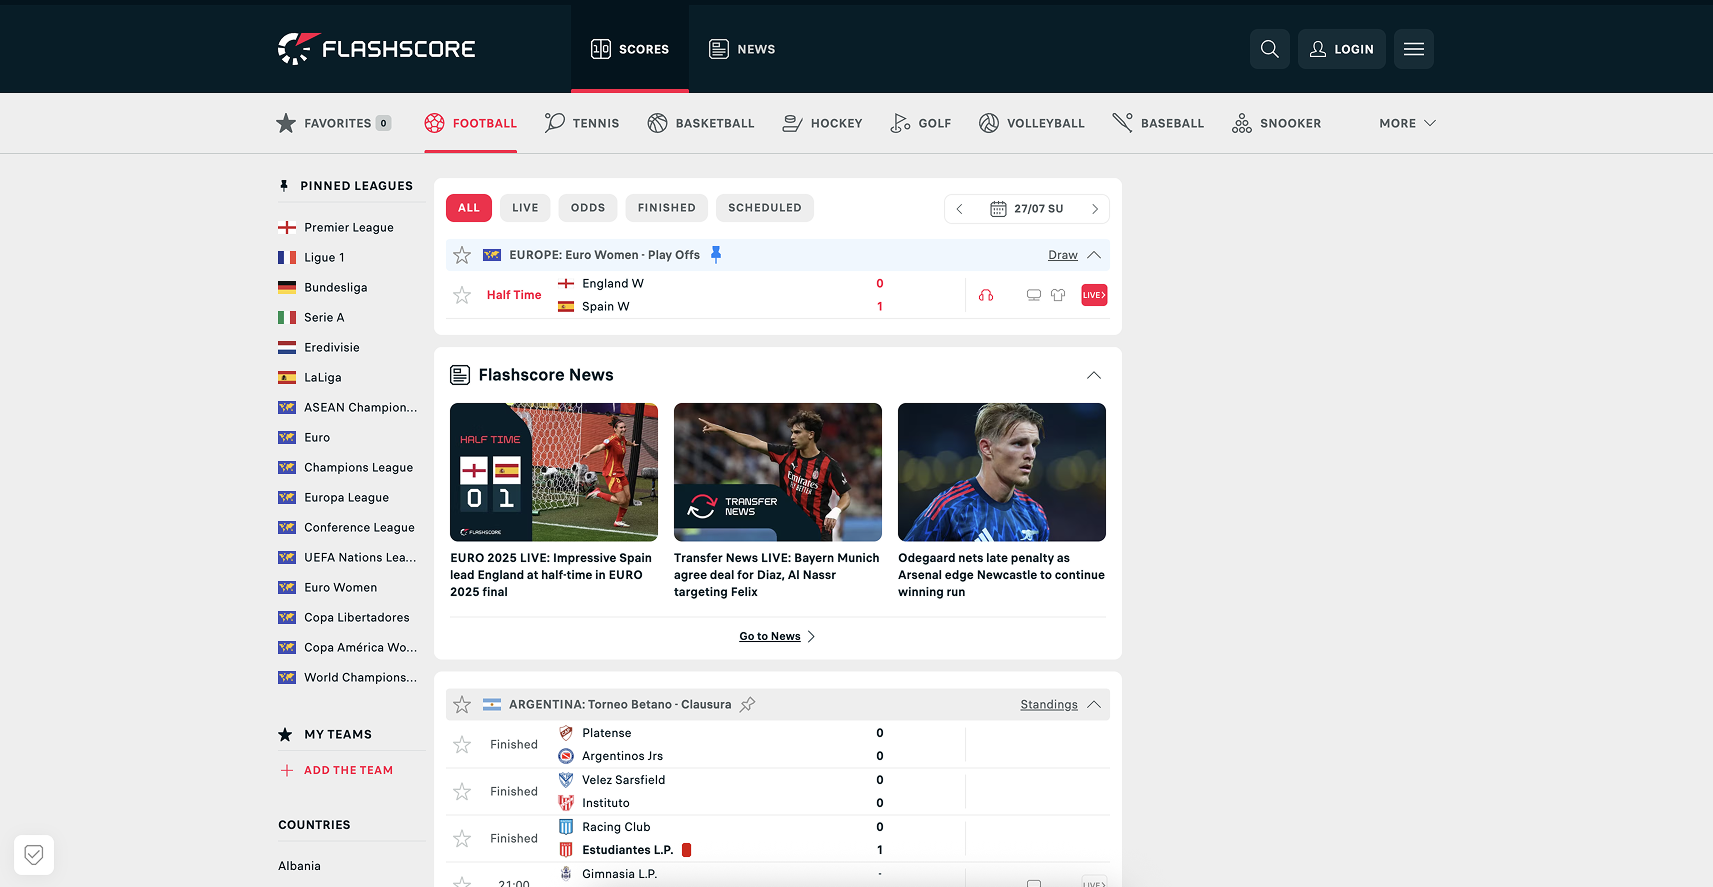
Task: Open the Draw link for Euro Women
Action: point(1063,255)
